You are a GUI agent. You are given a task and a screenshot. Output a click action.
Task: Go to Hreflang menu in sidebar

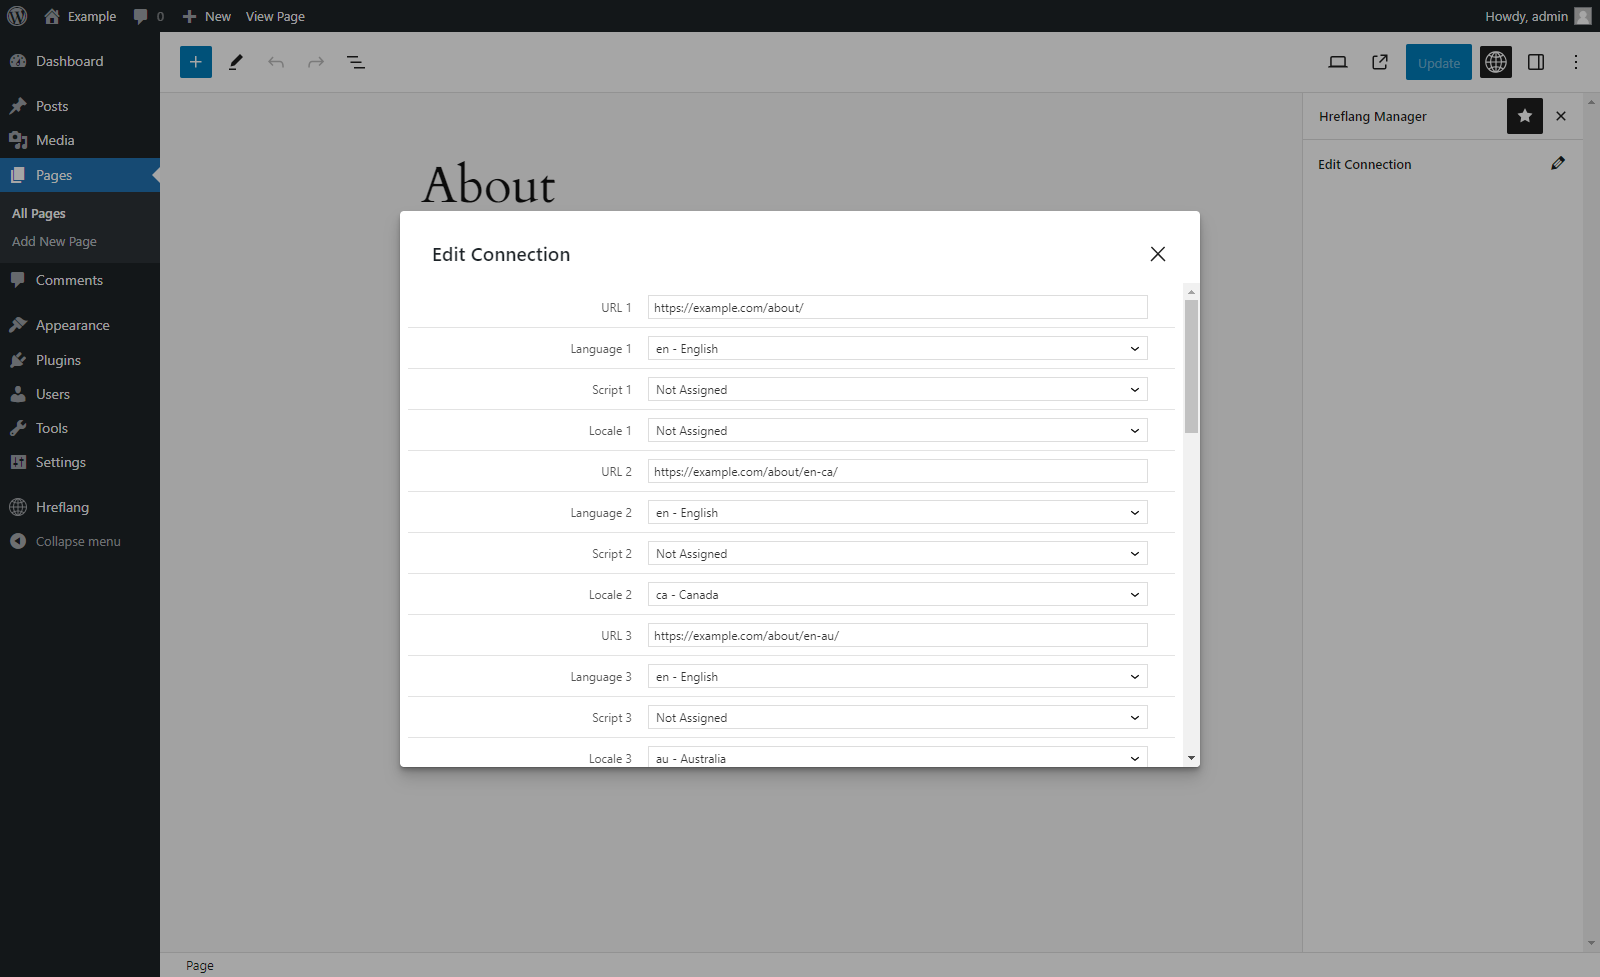click(62, 507)
